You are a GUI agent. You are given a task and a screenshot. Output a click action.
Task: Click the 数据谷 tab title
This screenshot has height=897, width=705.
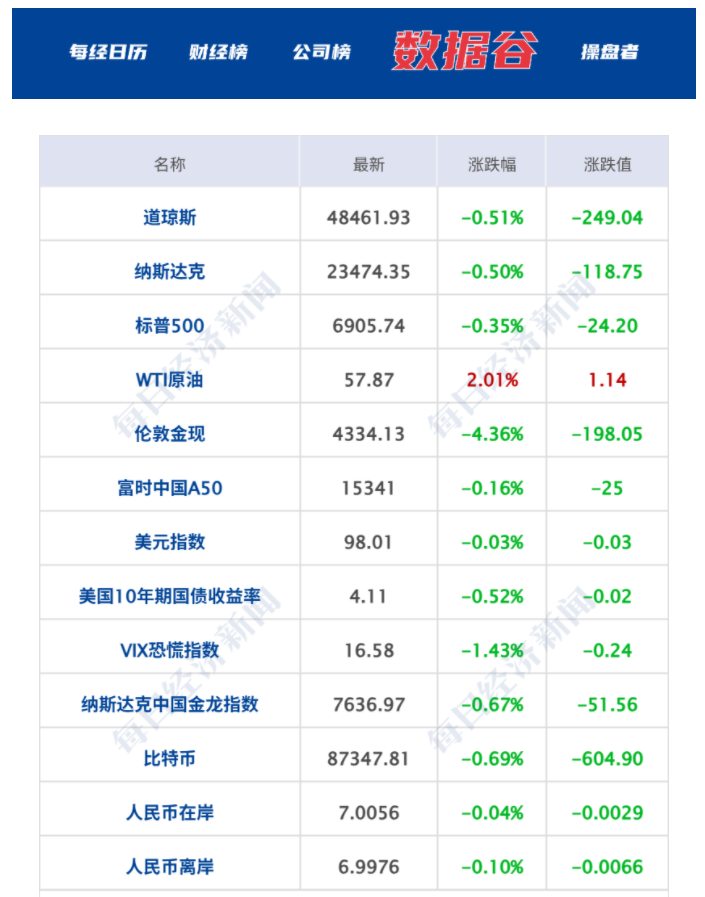click(x=464, y=51)
